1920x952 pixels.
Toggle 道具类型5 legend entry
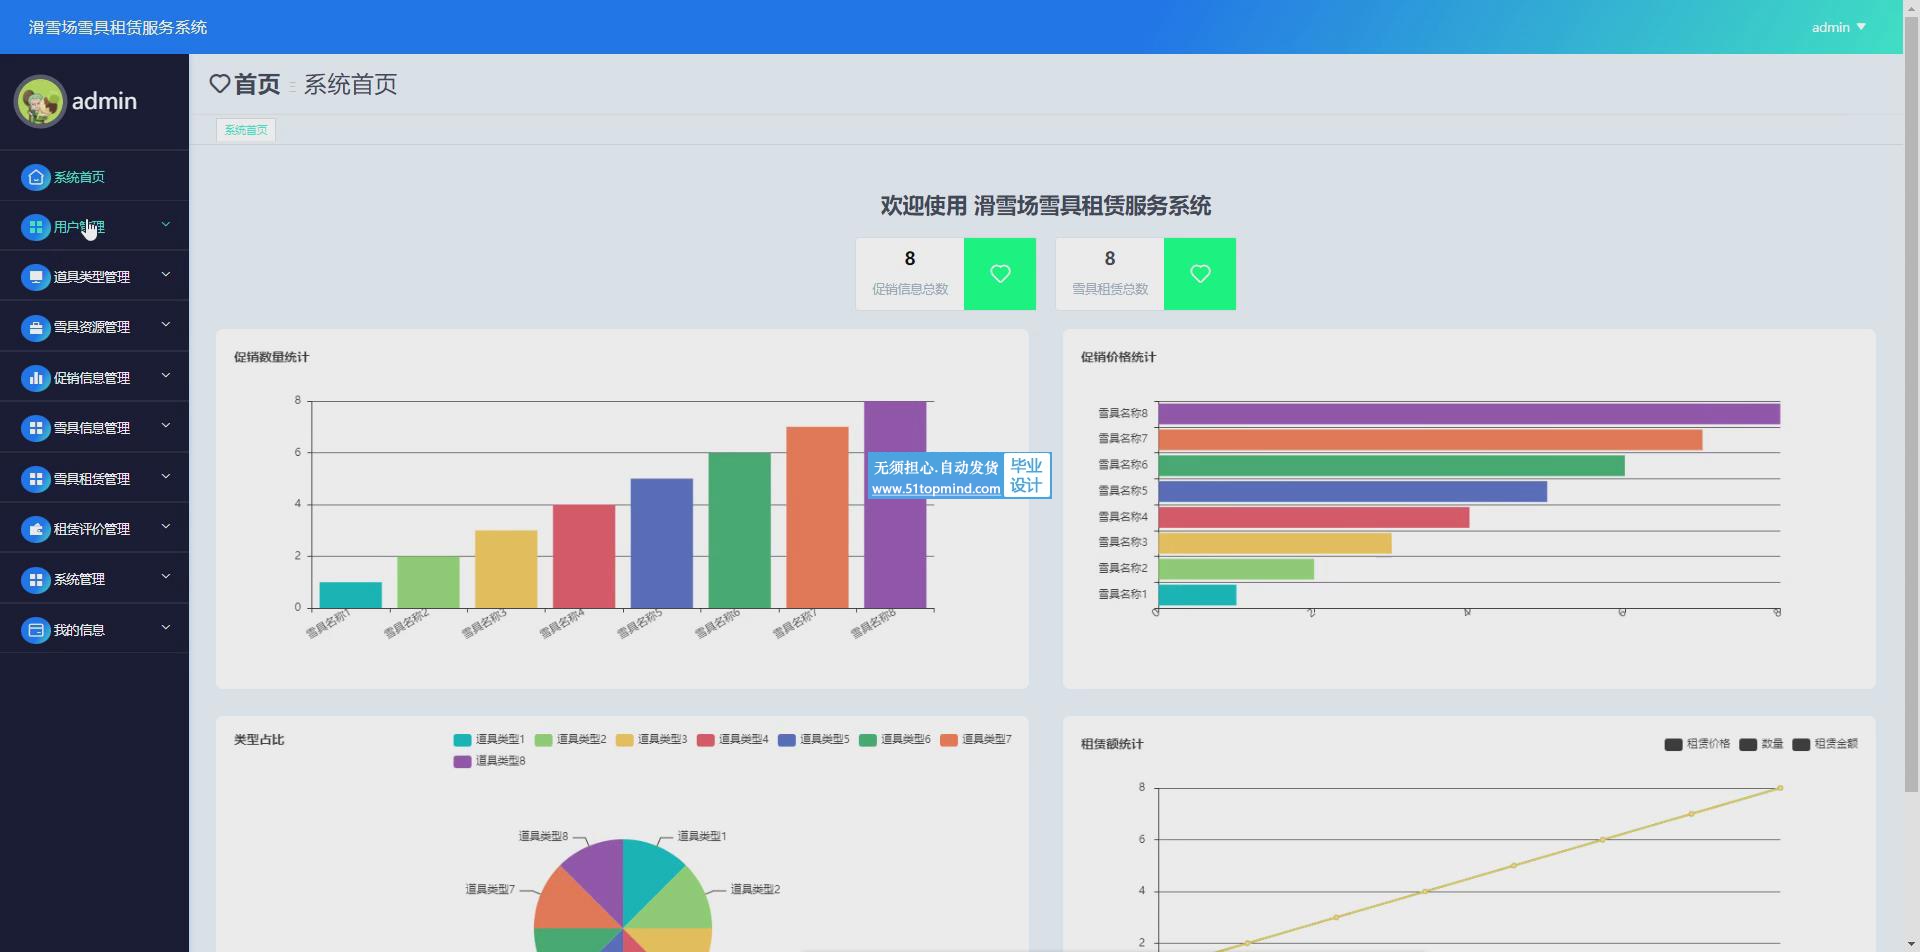click(813, 740)
